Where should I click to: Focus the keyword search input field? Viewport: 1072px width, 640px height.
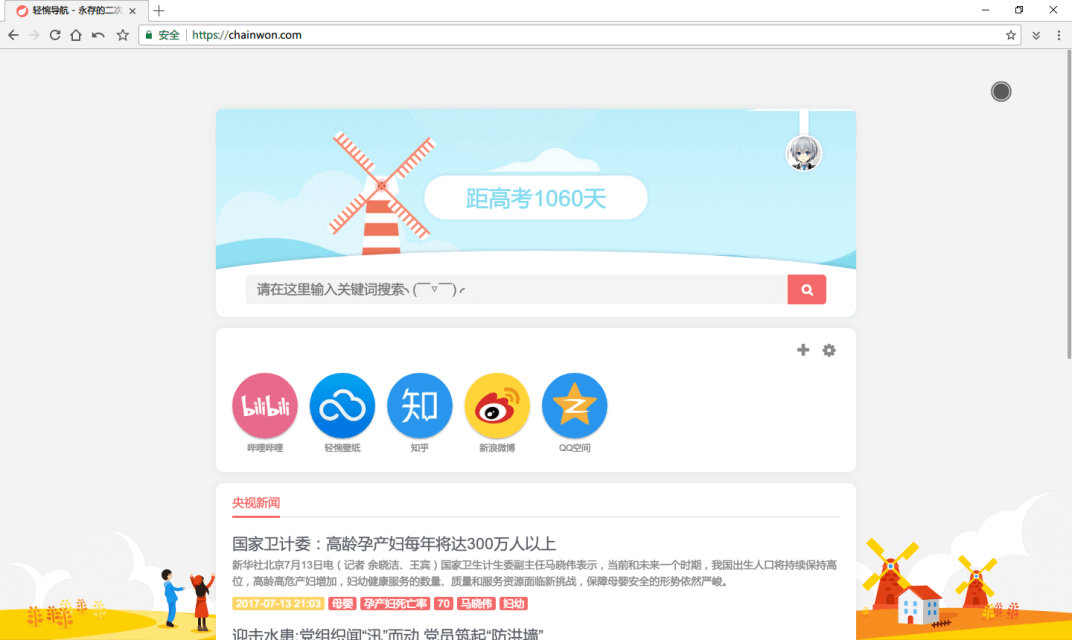point(516,290)
